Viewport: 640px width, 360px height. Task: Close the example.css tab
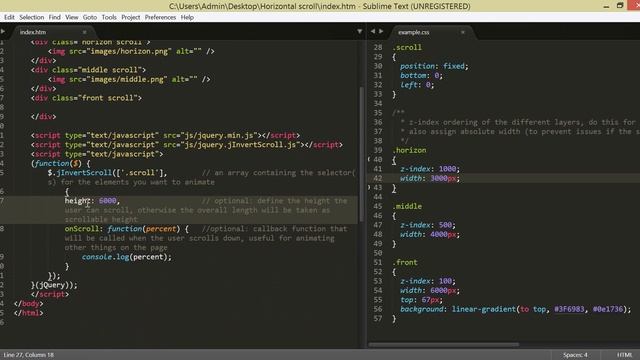click(x=462, y=32)
